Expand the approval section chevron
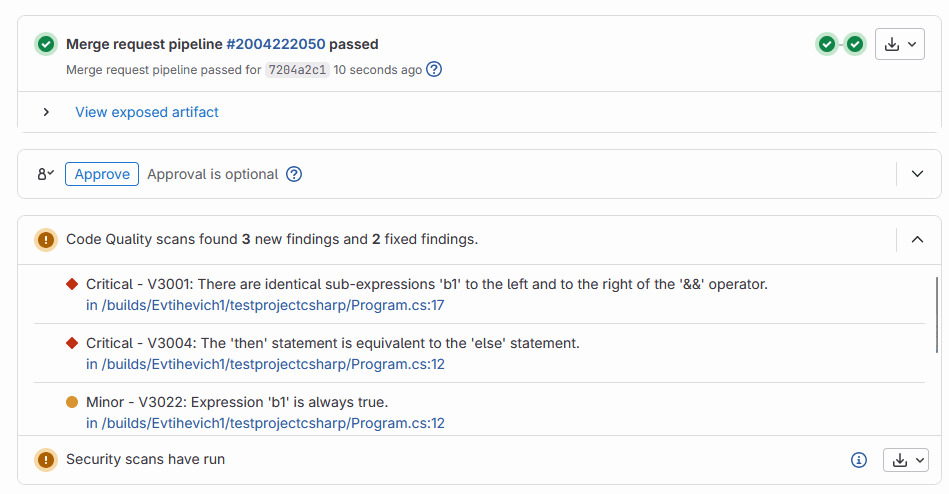The height and width of the screenshot is (494, 949). click(918, 174)
